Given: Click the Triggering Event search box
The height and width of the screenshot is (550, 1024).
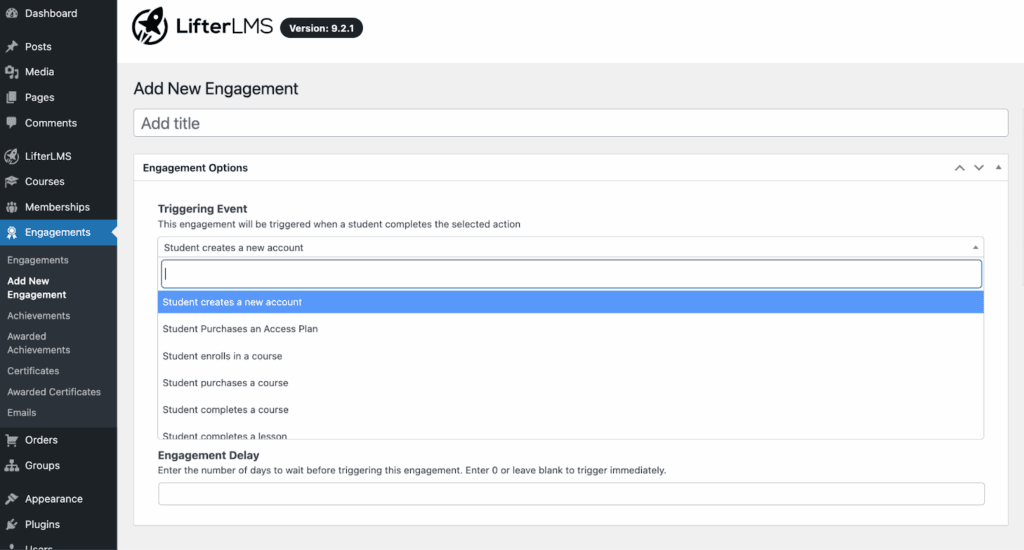Looking at the screenshot, I should click(x=571, y=274).
